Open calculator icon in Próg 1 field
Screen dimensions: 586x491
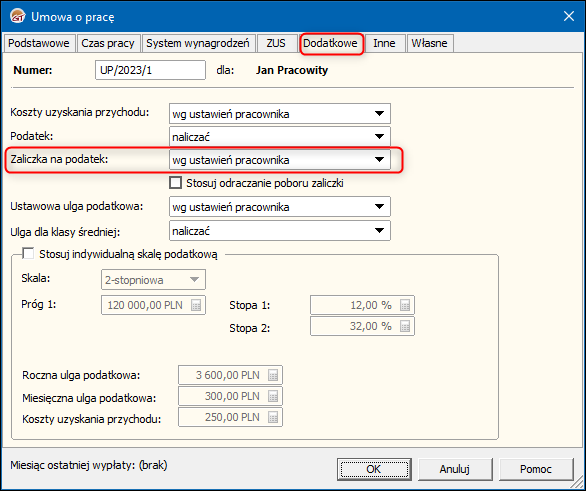(196, 305)
